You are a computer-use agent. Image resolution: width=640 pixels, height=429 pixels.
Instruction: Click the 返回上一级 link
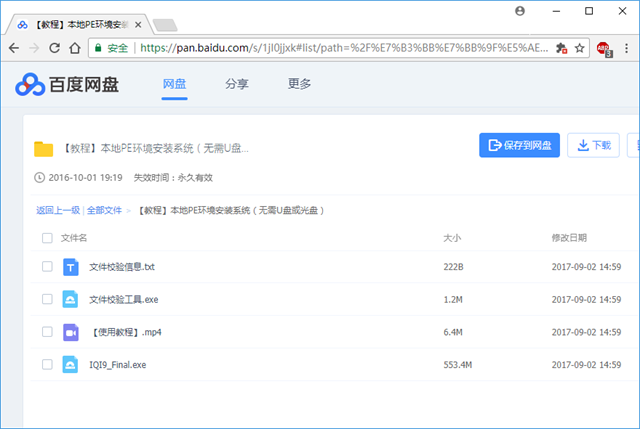pos(58,210)
